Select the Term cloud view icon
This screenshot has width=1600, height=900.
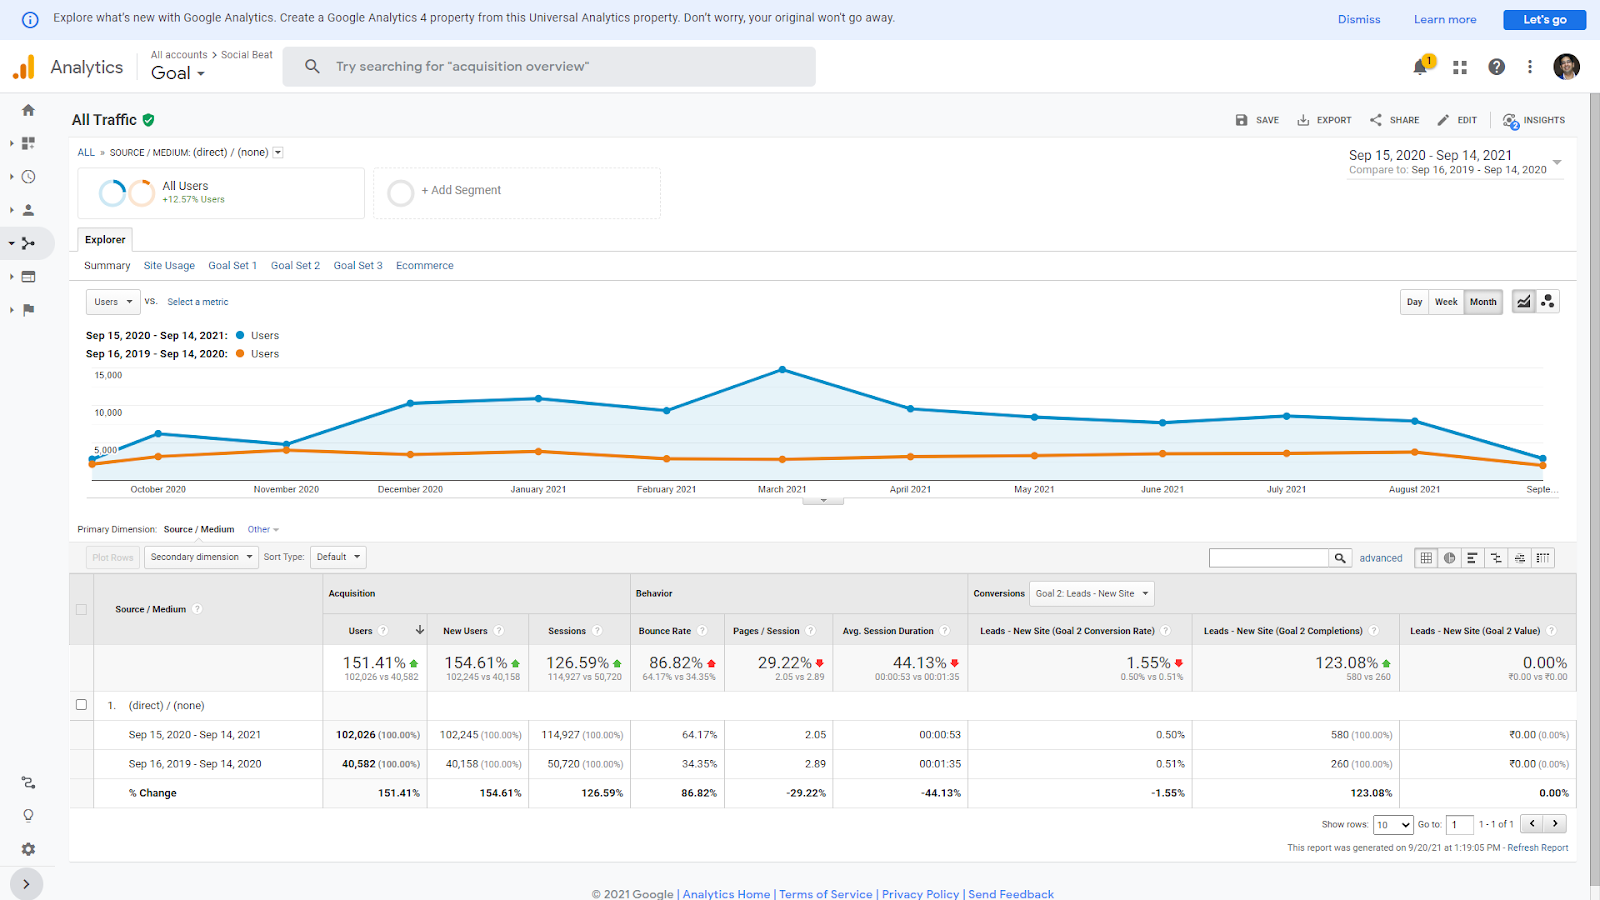tap(1520, 558)
